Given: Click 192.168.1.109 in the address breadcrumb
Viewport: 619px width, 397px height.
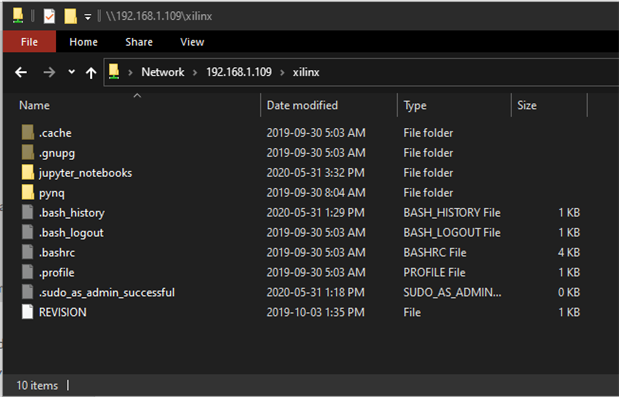Looking at the screenshot, I should pos(239,72).
